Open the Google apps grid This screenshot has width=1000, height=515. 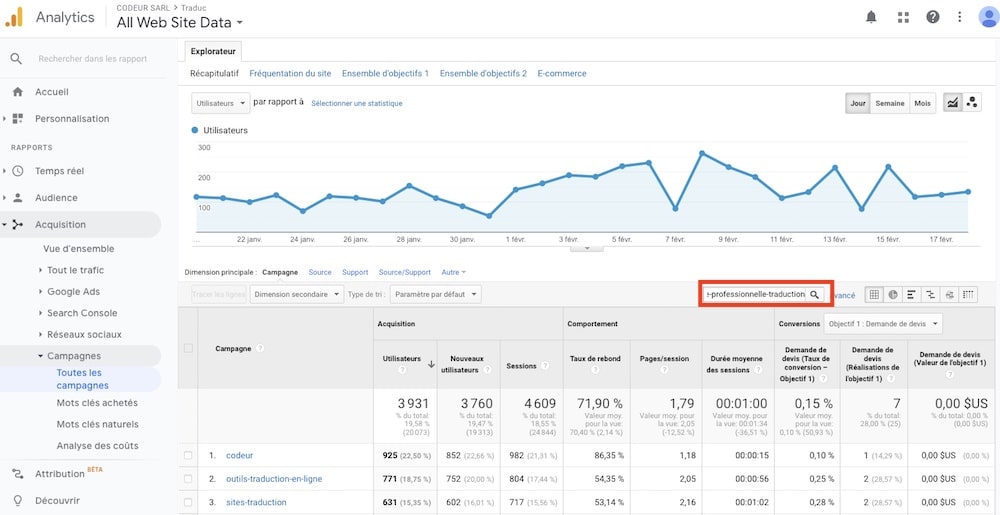(903, 17)
